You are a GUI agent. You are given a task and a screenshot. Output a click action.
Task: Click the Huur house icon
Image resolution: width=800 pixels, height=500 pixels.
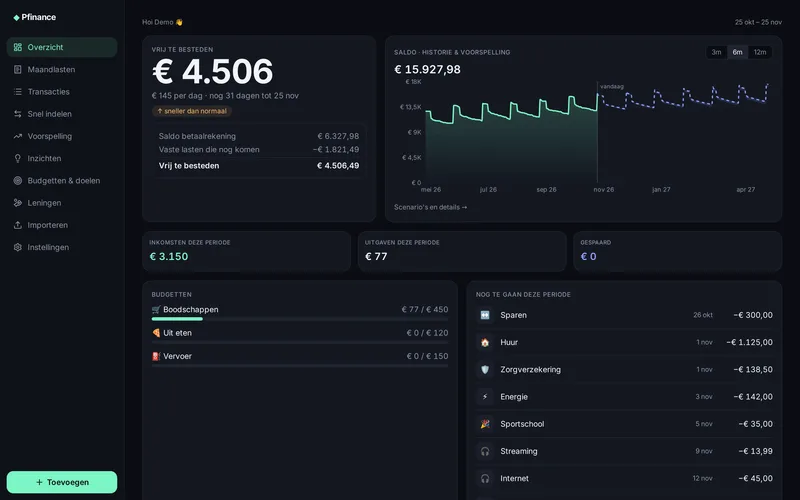point(485,342)
